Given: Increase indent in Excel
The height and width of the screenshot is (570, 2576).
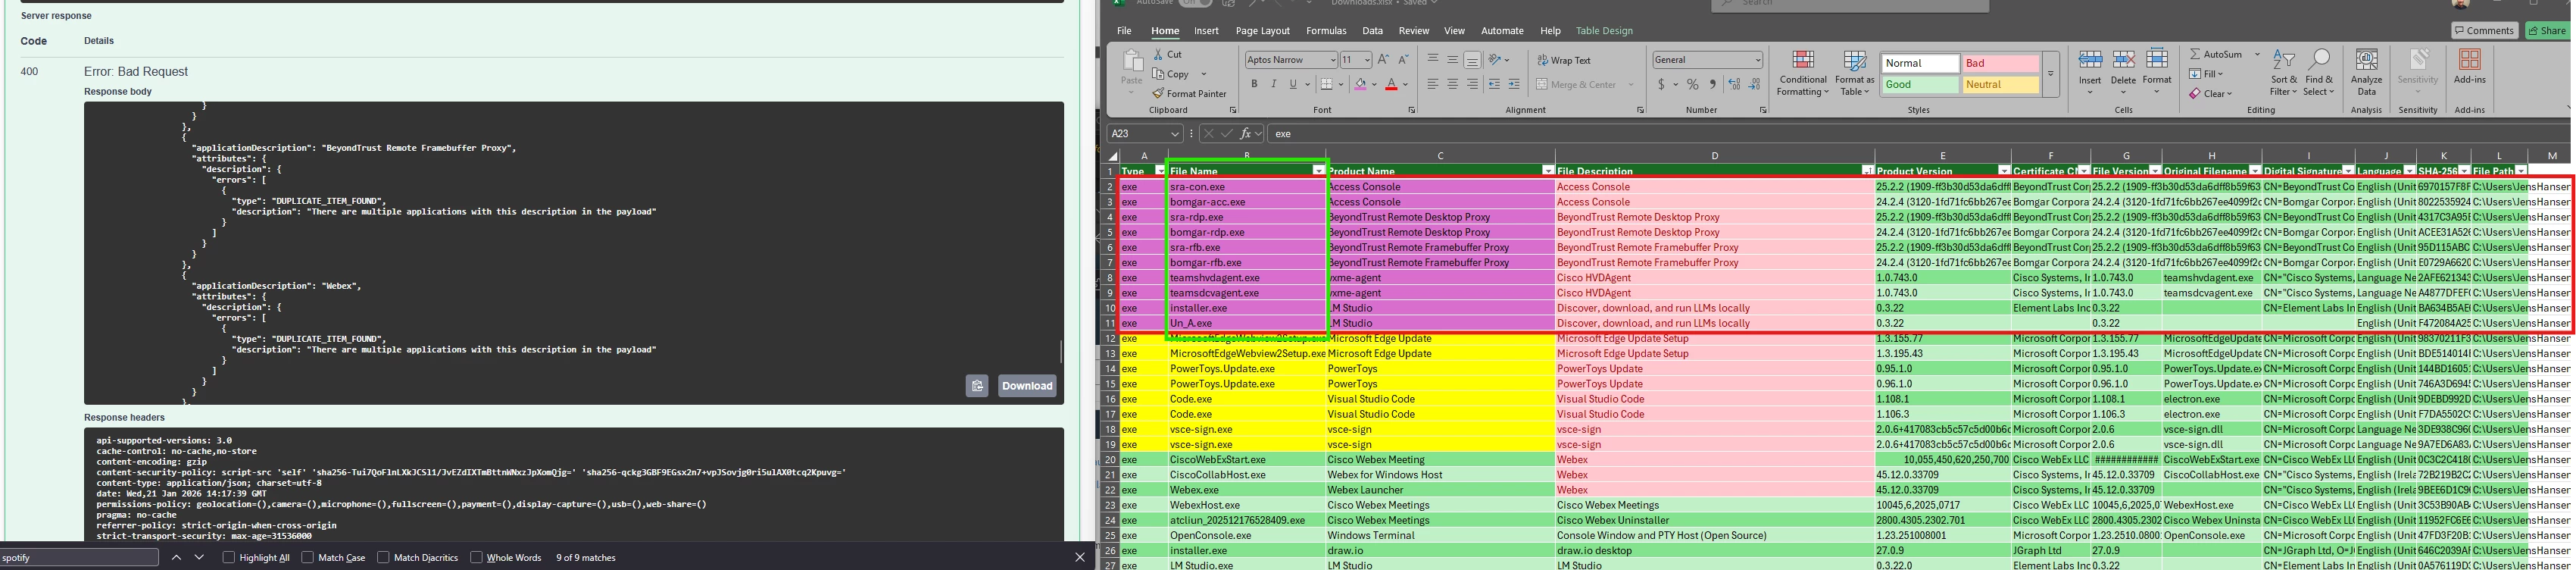Looking at the screenshot, I should pos(1514,84).
